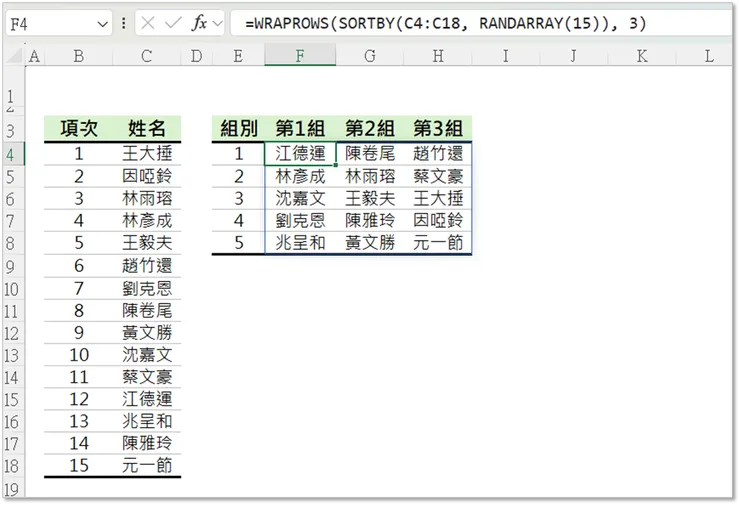Select cell 因啞鈴 under 第3組
This screenshot has height=505, width=740.
(x=438, y=220)
